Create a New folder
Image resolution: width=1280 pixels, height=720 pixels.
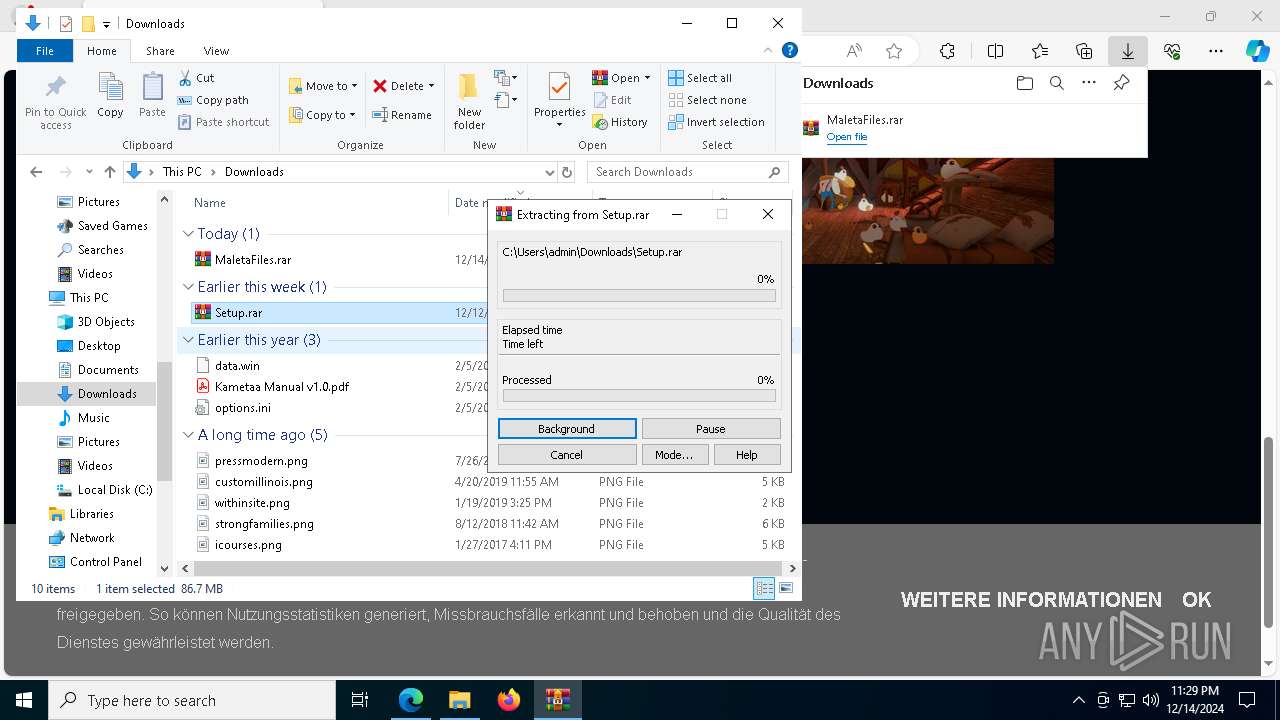[x=469, y=101]
